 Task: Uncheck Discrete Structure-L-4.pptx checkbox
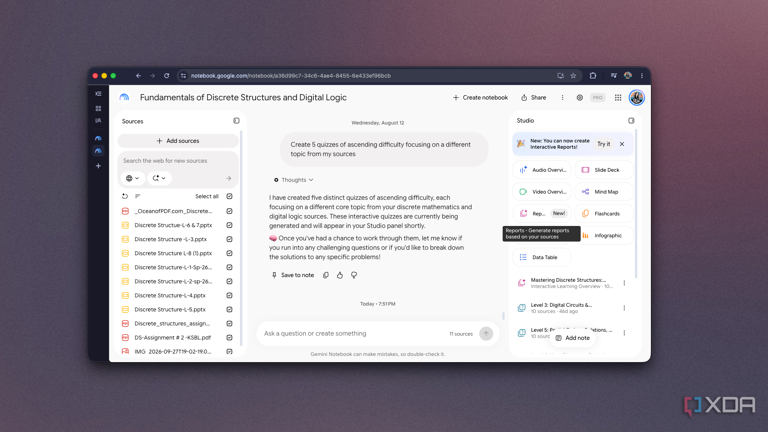point(229,295)
